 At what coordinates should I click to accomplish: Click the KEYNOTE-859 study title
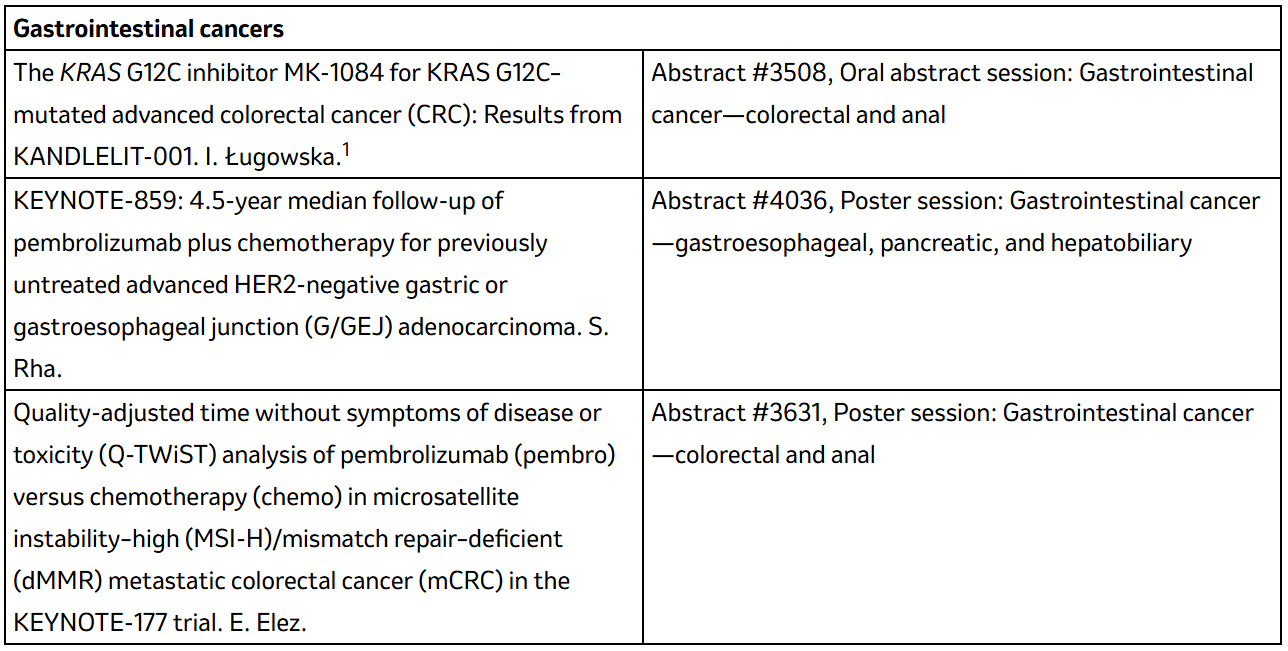(x=96, y=201)
